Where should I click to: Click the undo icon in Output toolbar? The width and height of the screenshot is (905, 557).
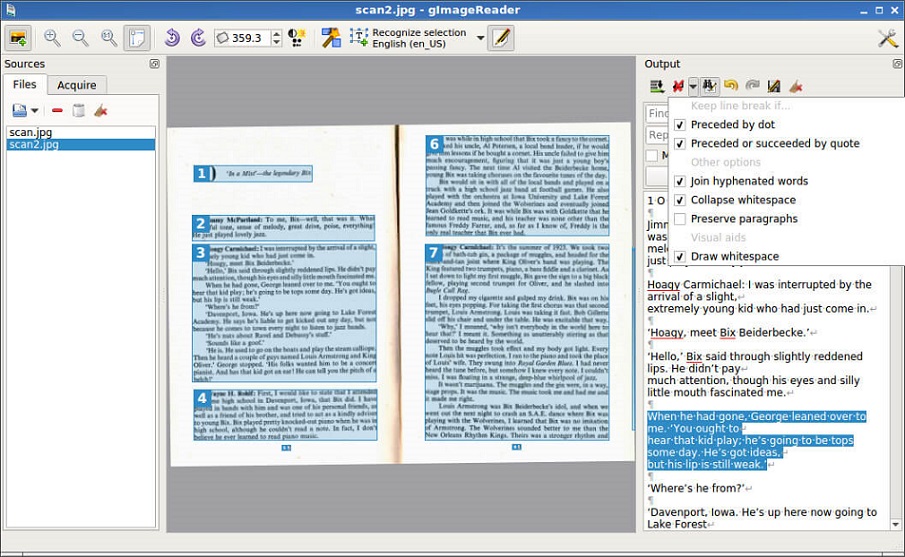[x=731, y=87]
